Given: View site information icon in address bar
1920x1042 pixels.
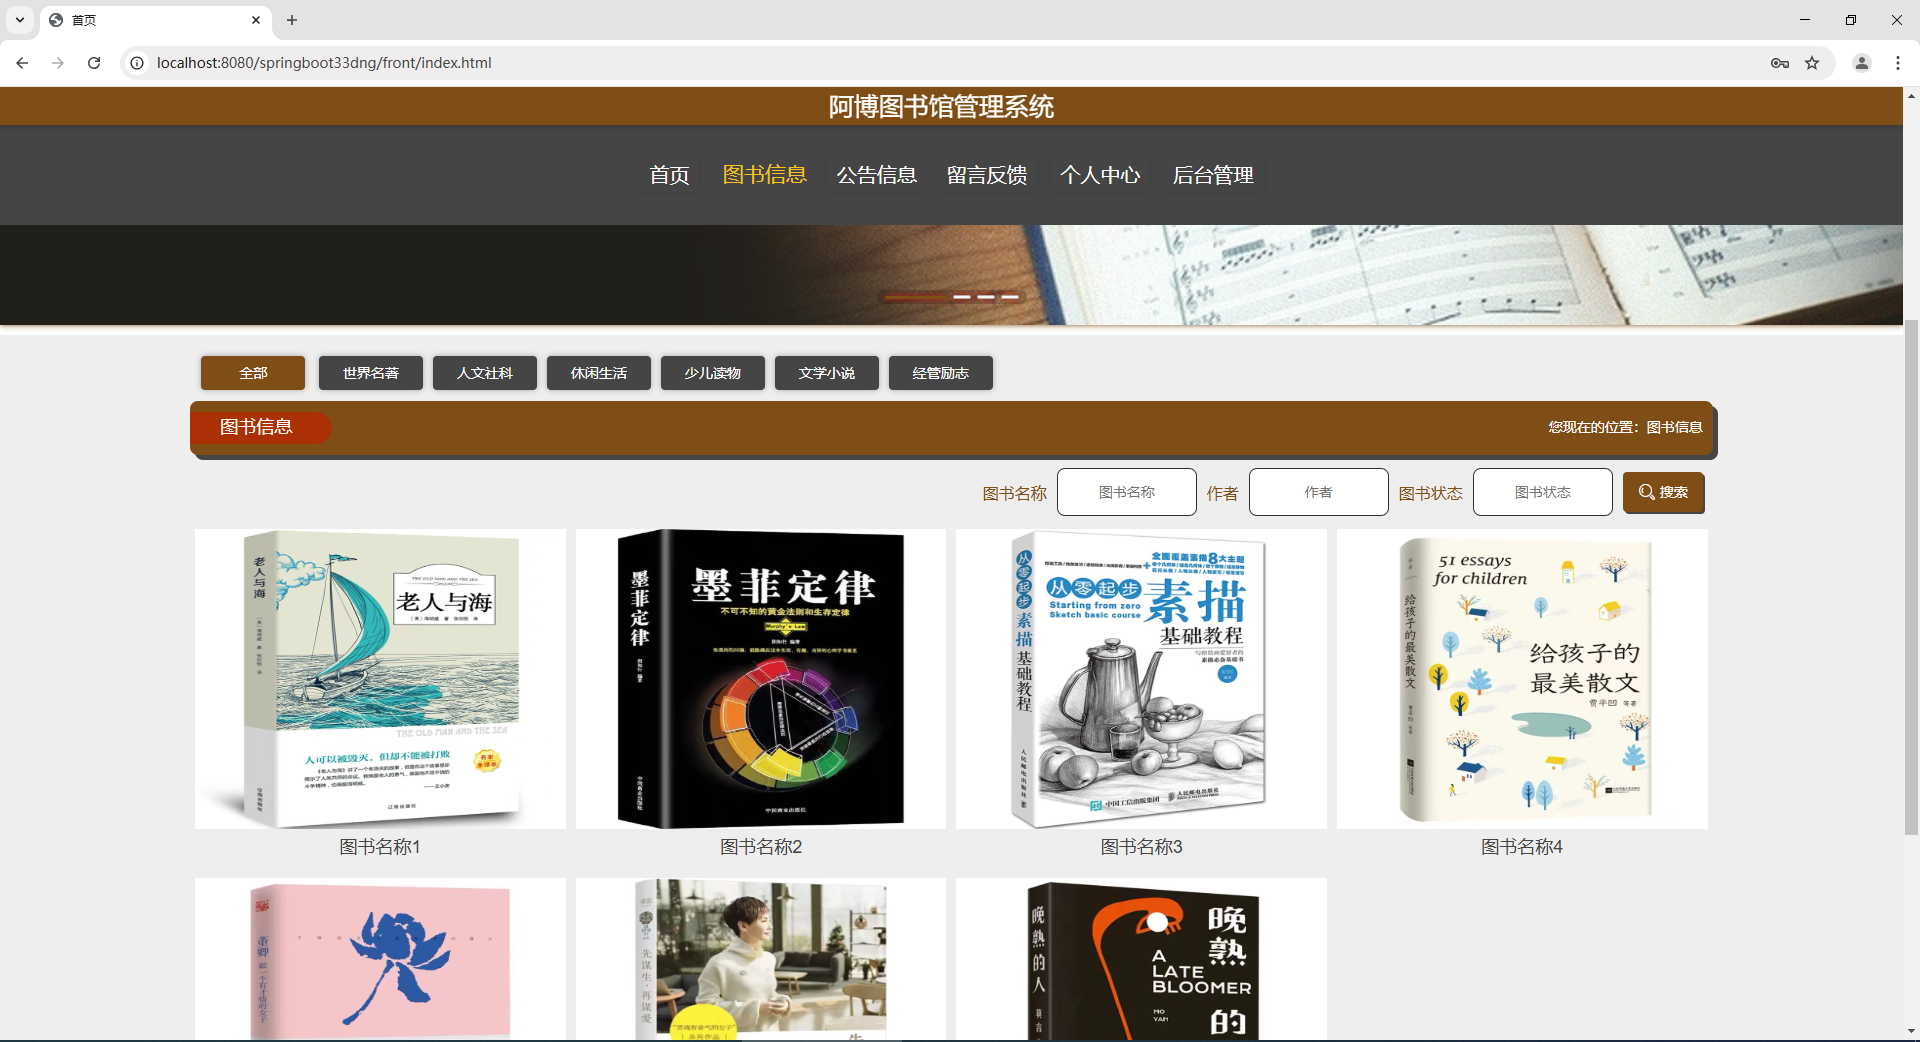Looking at the screenshot, I should pyautogui.click(x=137, y=63).
